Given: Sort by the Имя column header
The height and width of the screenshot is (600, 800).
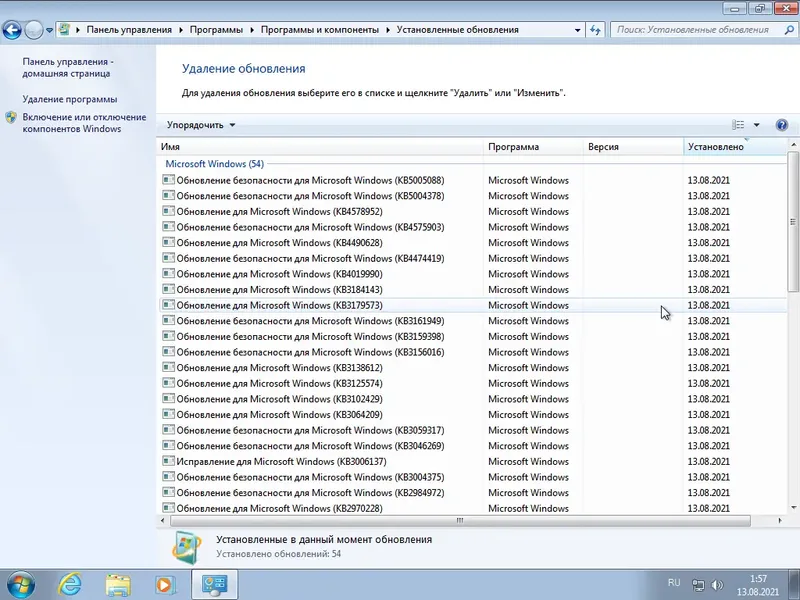Looking at the screenshot, I should point(320,146).
